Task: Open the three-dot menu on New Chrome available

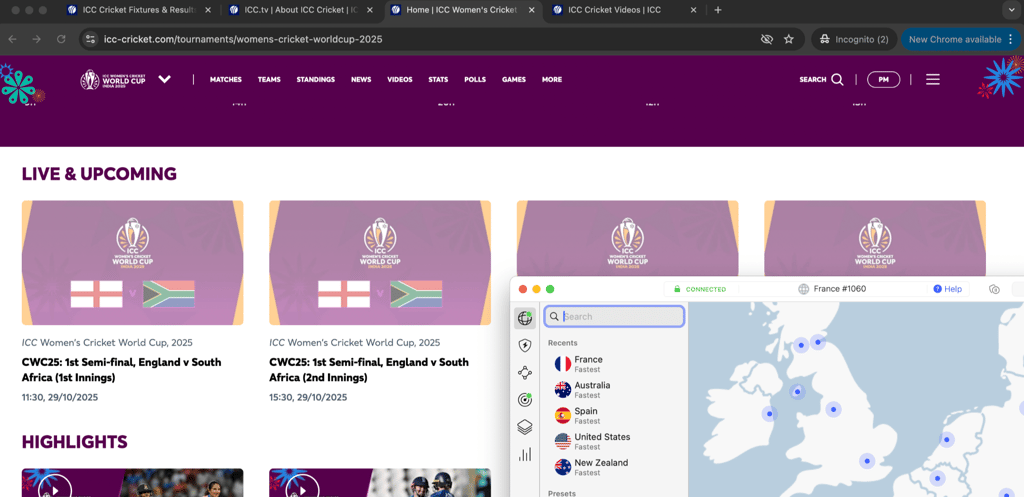Action: 1012,39
